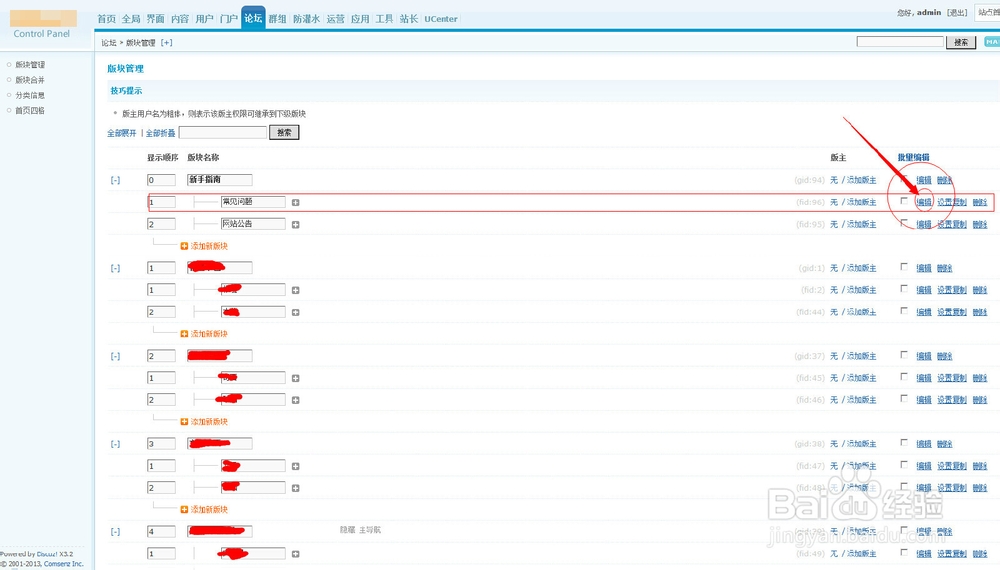Switch to the 全局 tab
Image resolution: width=1000 pixels, height=570 pixels.
click(x=131, y=19)
